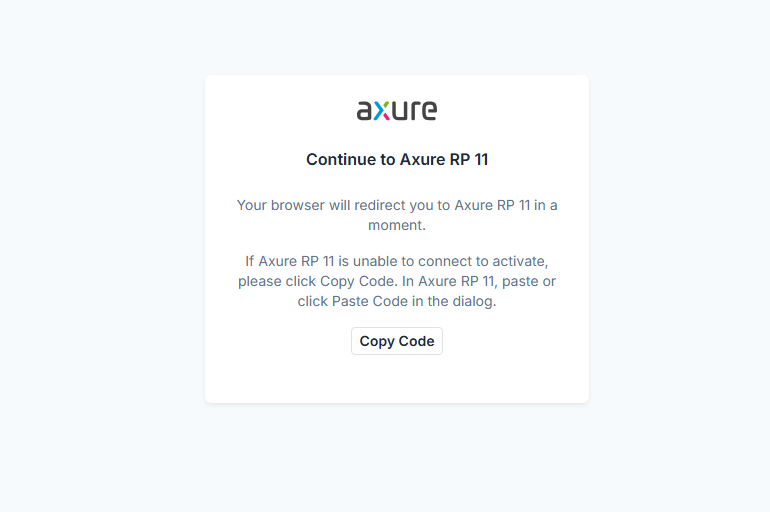Image resolution: width=770 pixels, height=512 pixels.
Task: Click the word "Axure" in the bold heading
Action: point(421,159)
